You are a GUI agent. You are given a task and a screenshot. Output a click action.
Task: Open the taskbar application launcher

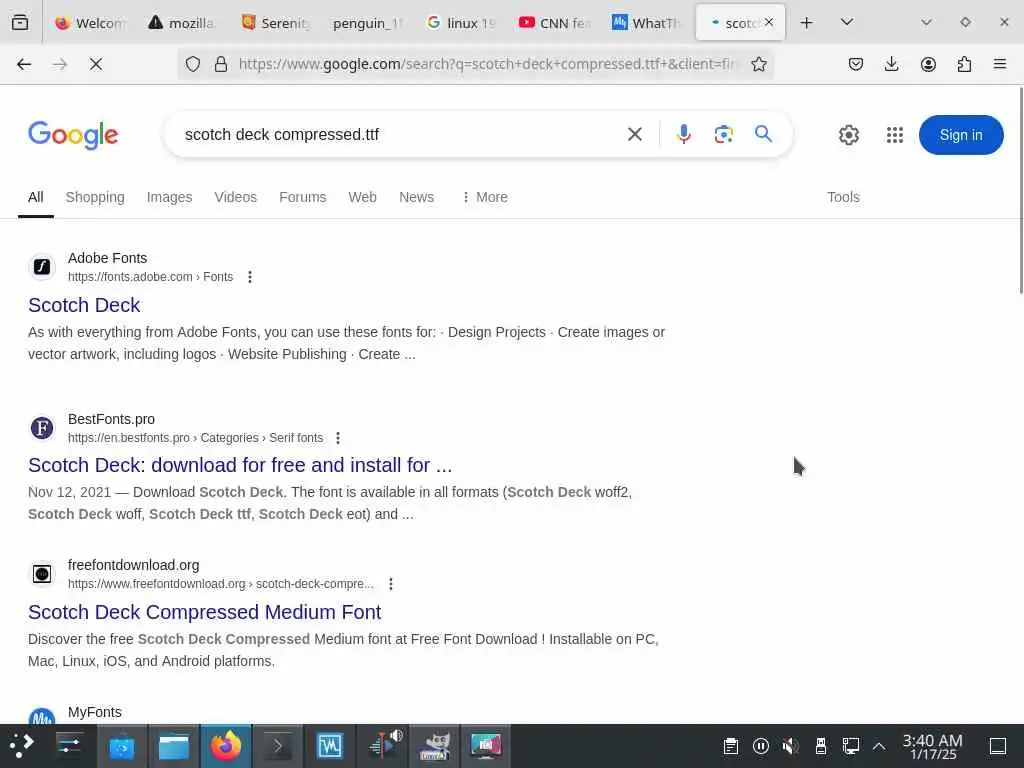tap(22, 746)
